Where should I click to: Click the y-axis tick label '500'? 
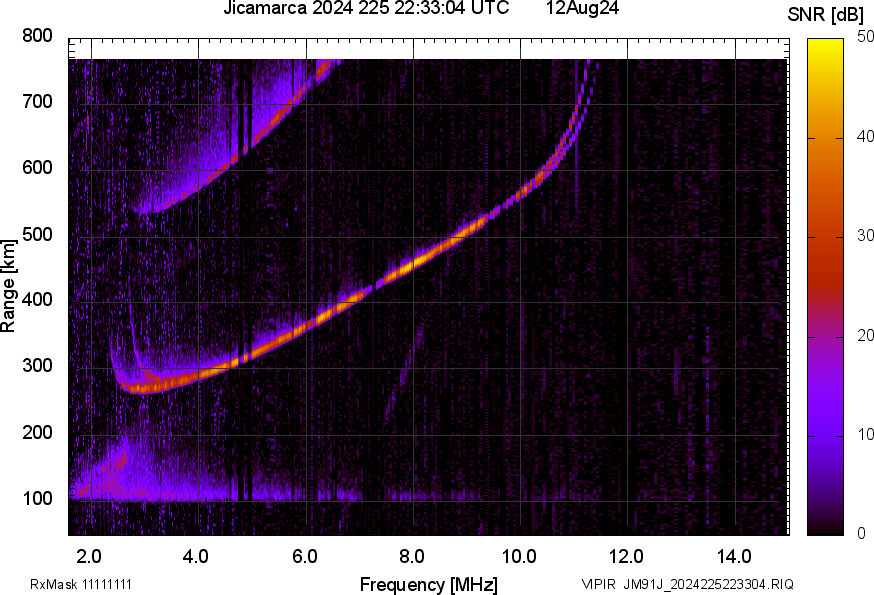pyautogui.click(x=37, y=234)
